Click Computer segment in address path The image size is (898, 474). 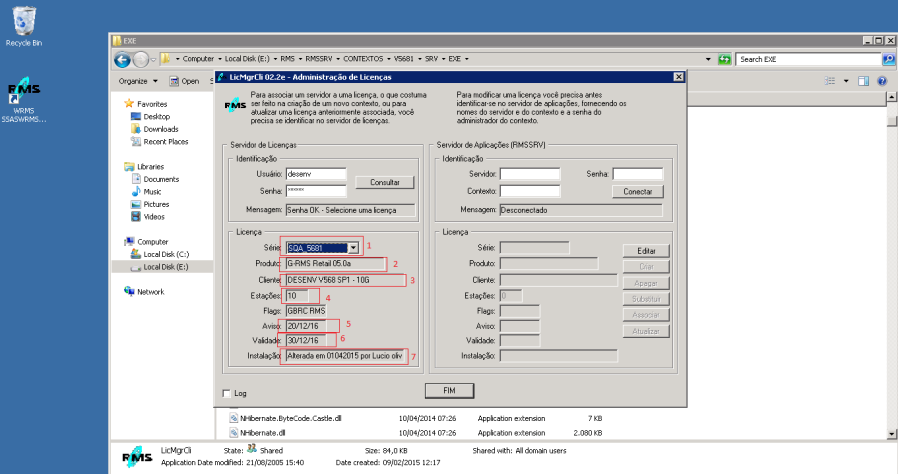coord(198,59)
